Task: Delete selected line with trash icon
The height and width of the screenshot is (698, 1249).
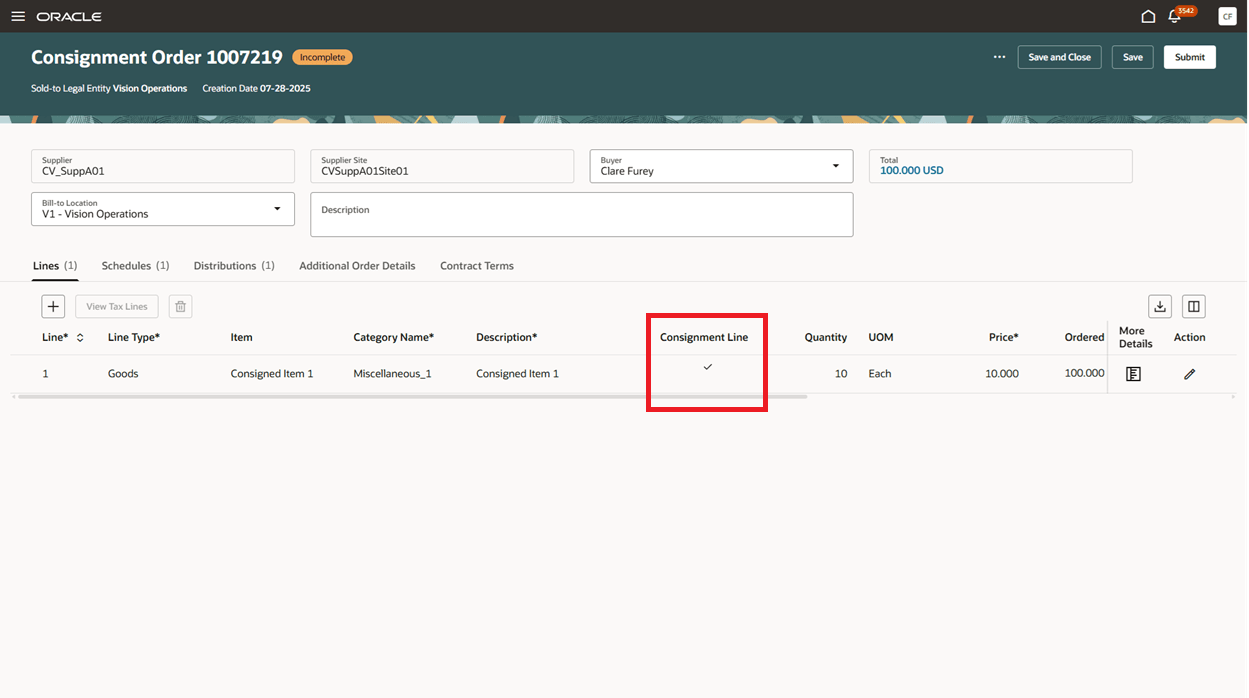Action: 180,306
